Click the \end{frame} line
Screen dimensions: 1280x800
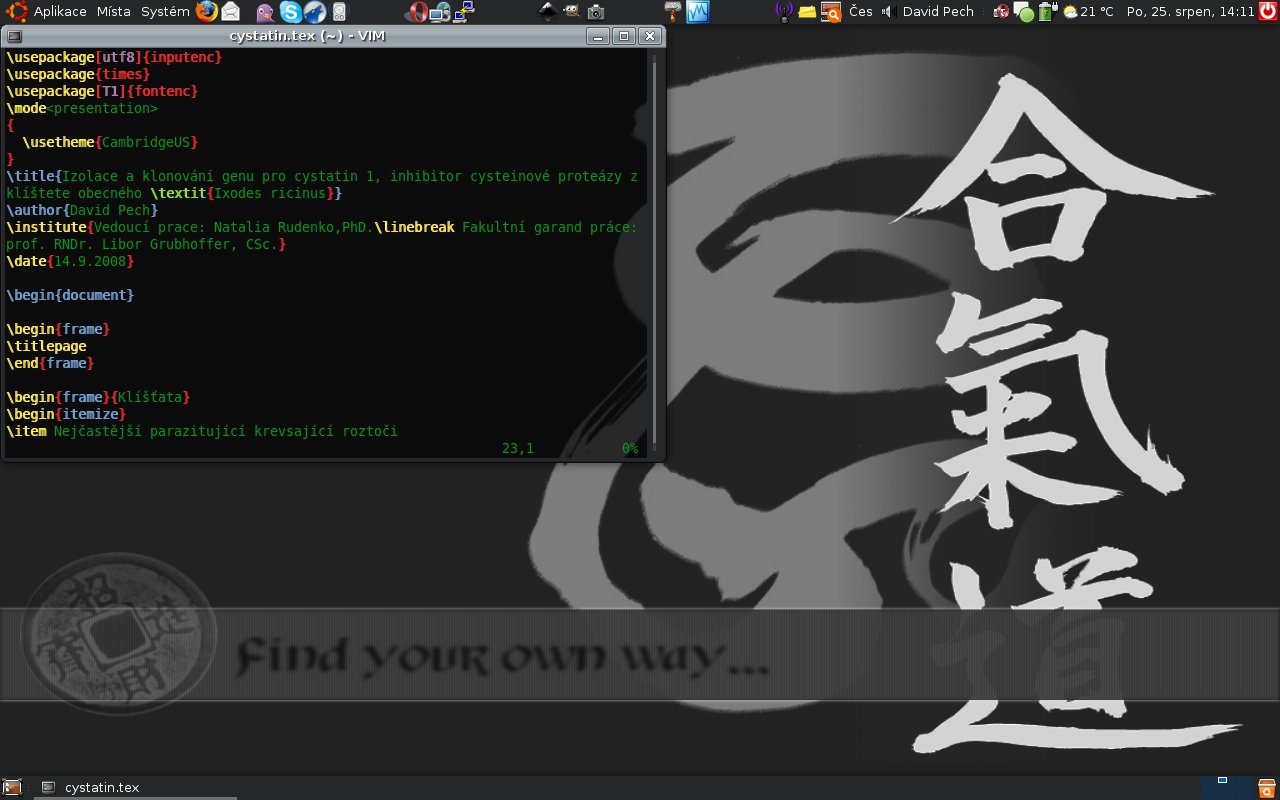click(50, 363)
